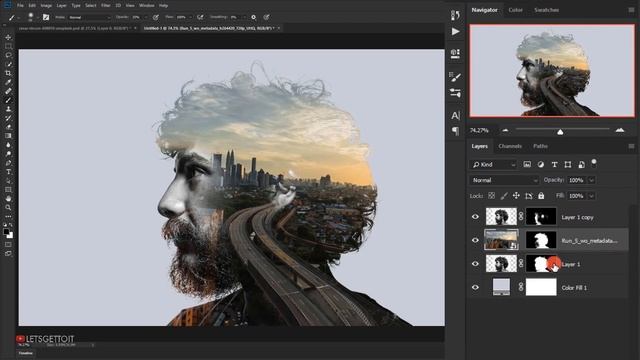Click the Play actions panel icon
This screenshot has height=360, width=640.
click(x=456, y=31)
